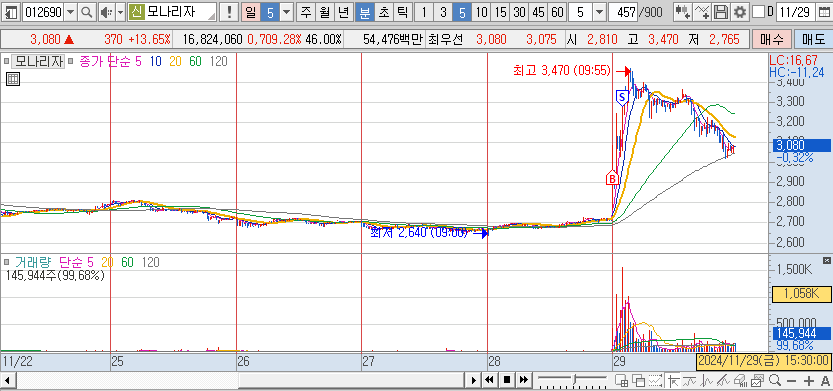
Task: Select the 분 (minute) period toggle
Action: 365,12
